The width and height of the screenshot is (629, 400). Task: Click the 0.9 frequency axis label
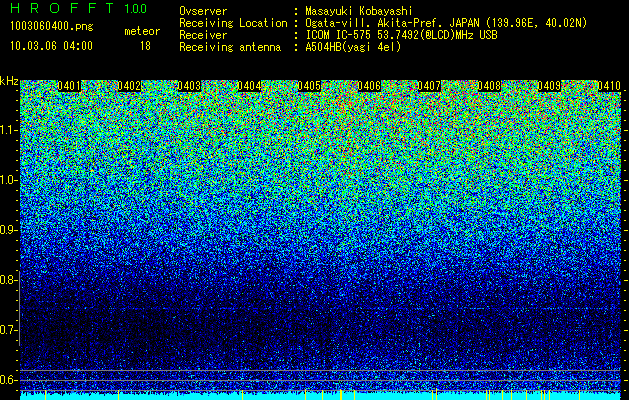[x=7, y=230]
